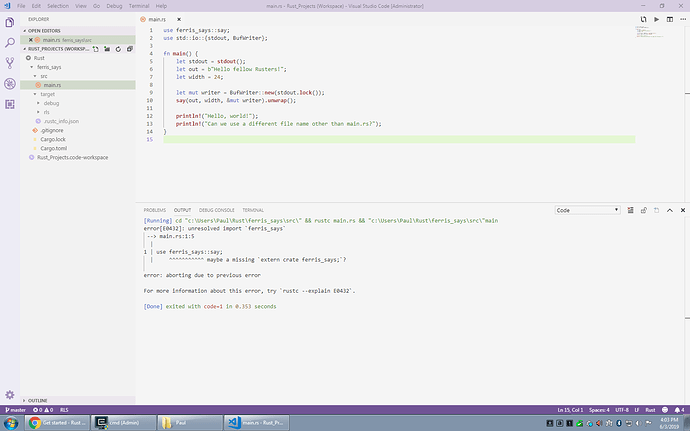The width and height of the screenshot is (690, 431).
Task: Click the New File icon in the workspace header
Action: 96,49
